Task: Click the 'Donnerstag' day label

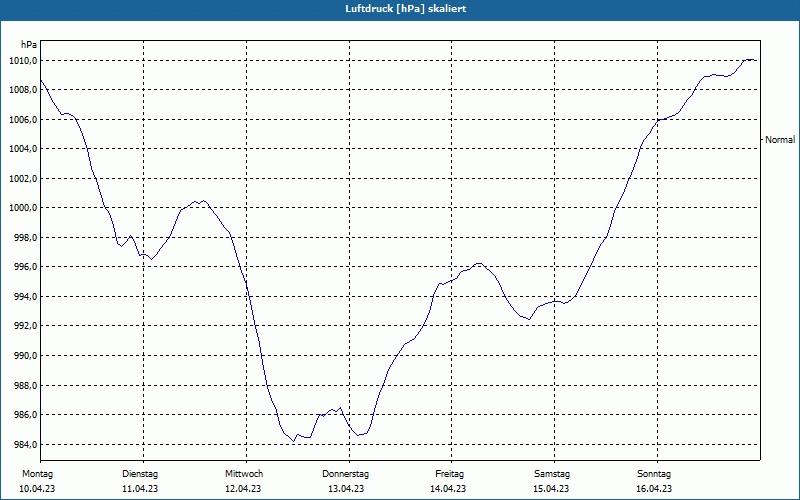Action: tap(345, 474)
